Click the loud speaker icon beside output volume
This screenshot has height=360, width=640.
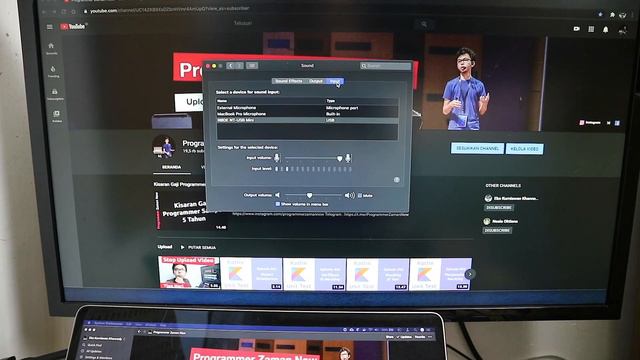pos(349,196)
